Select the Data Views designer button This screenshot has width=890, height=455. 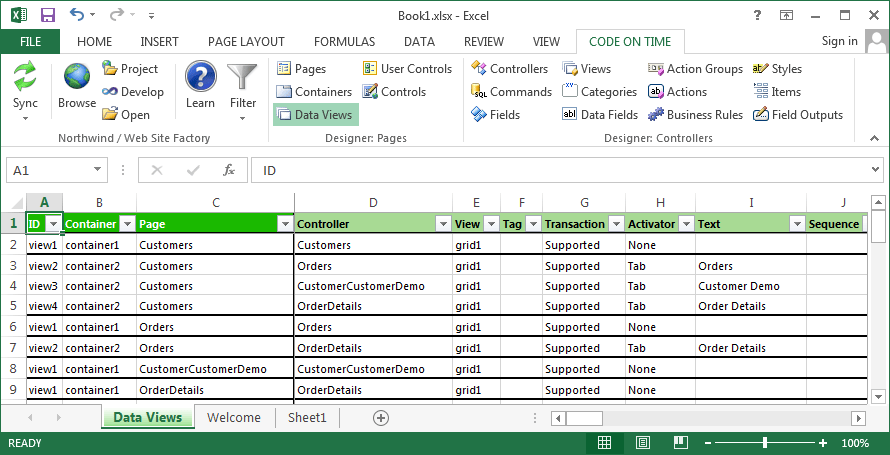click(x=316, y=115)
